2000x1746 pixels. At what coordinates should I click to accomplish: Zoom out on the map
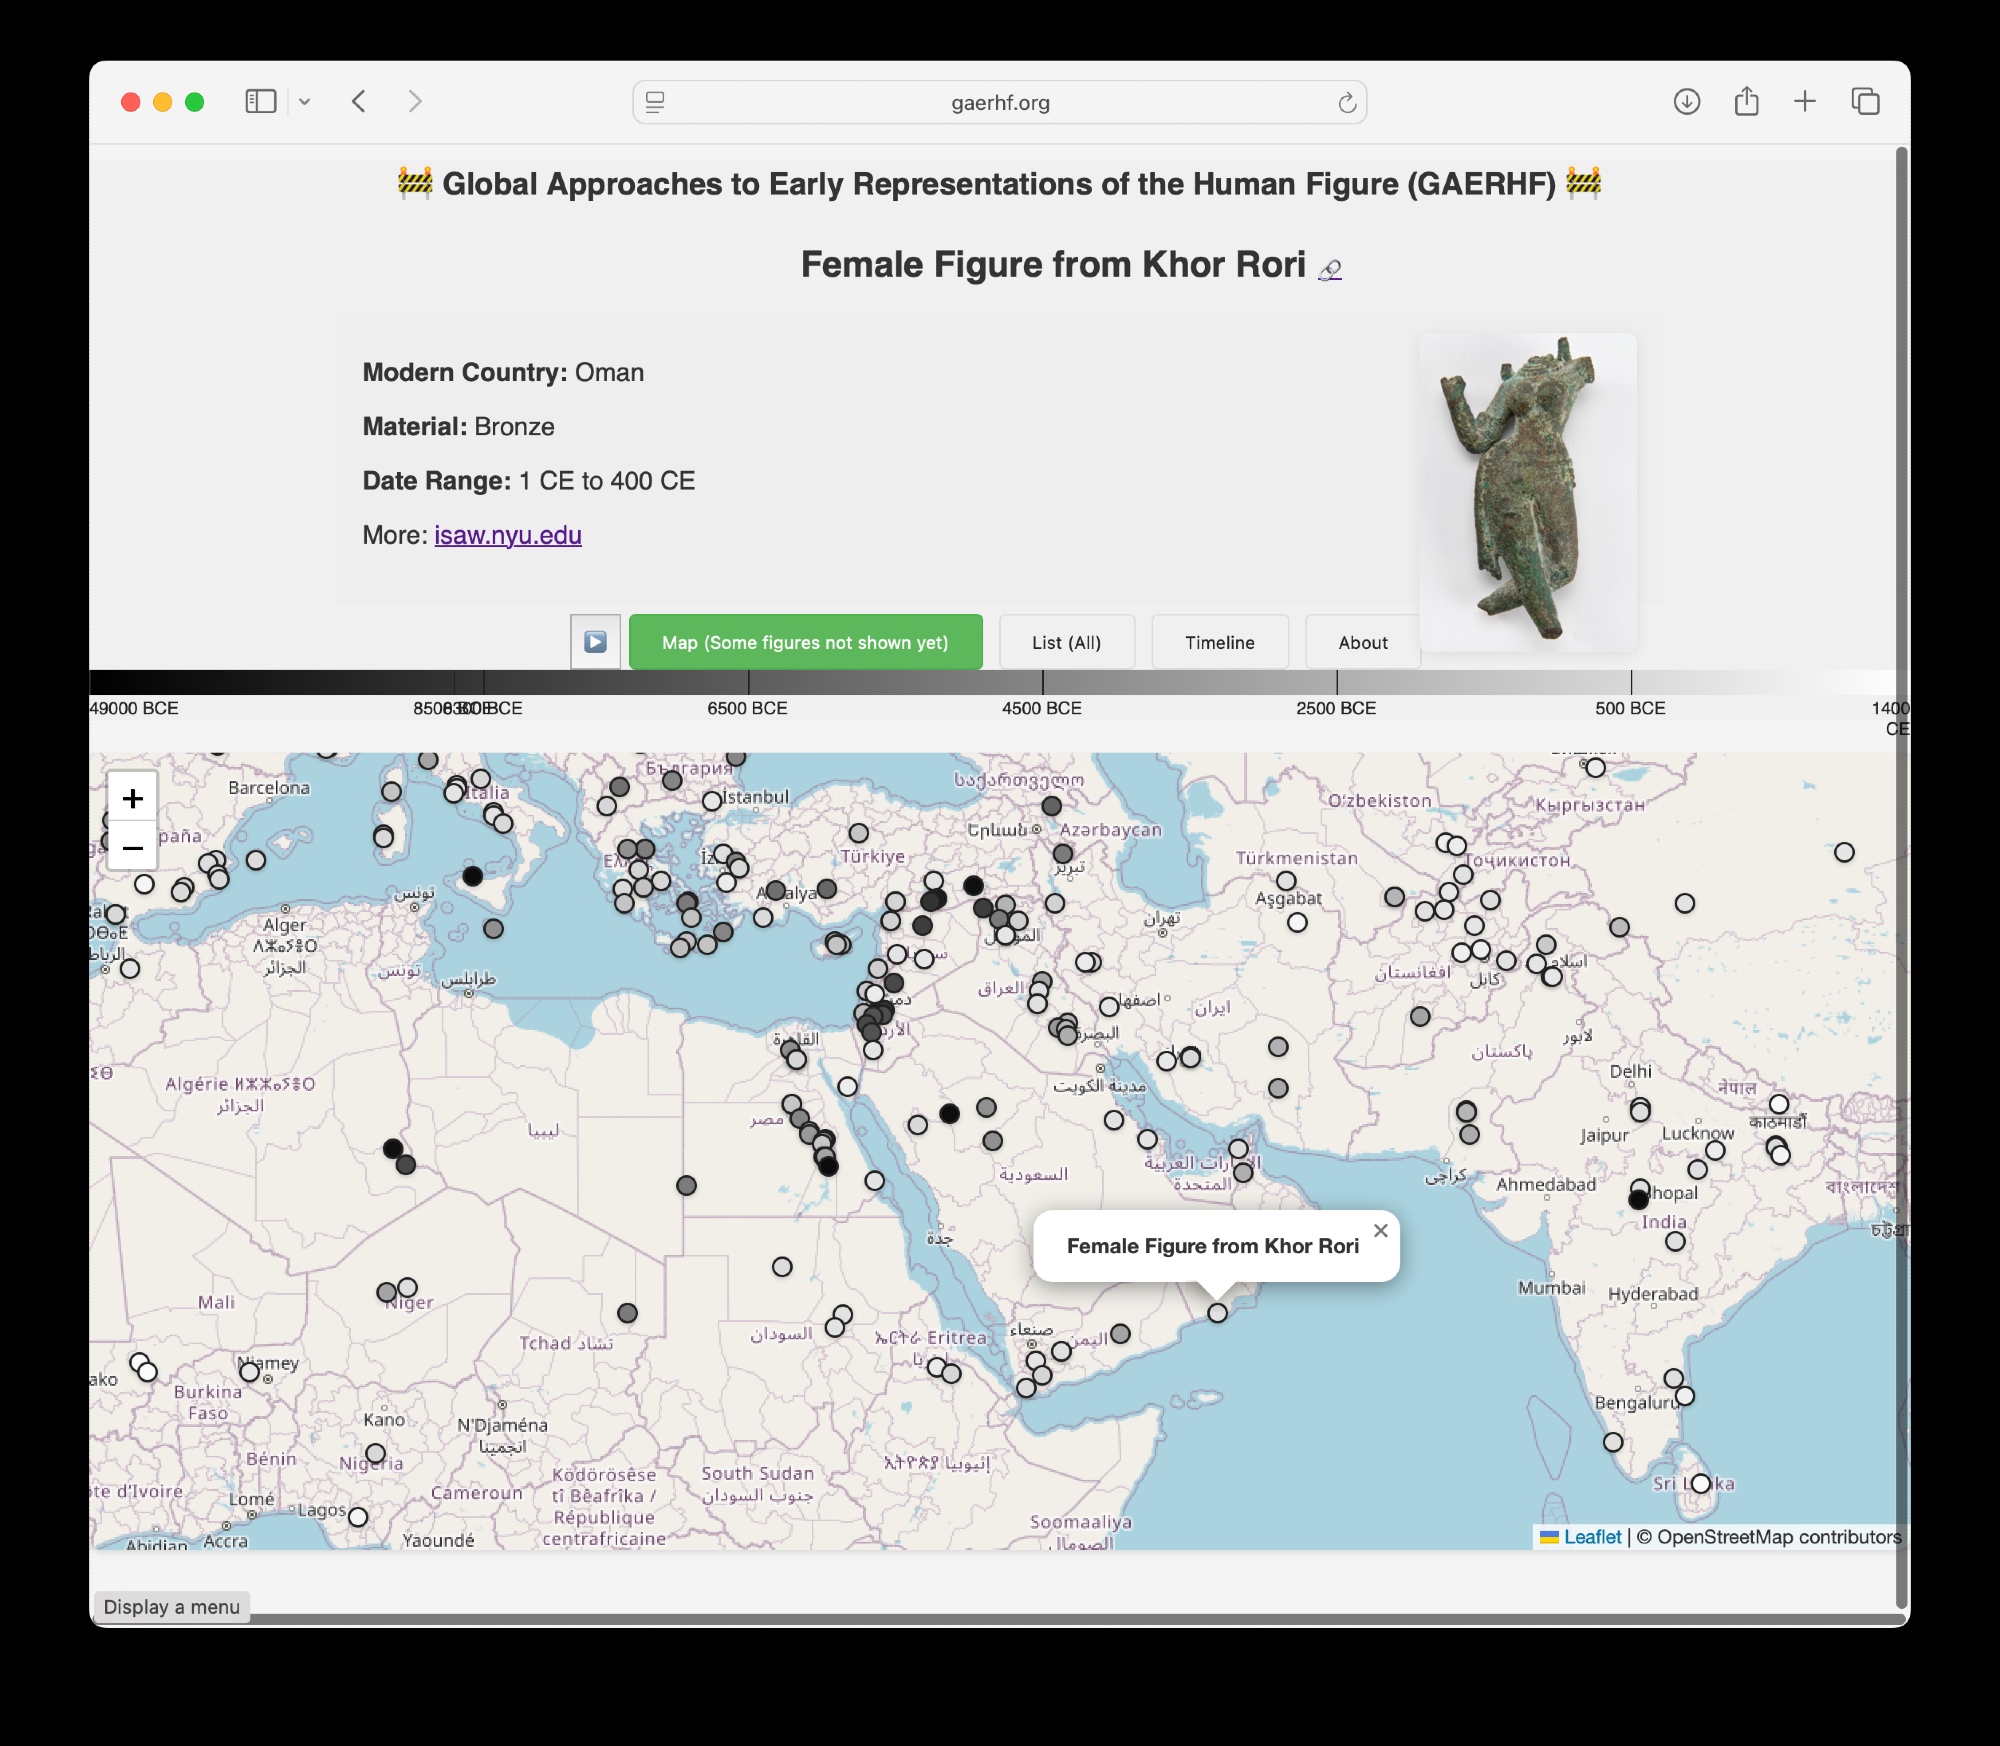coord(133,847)
